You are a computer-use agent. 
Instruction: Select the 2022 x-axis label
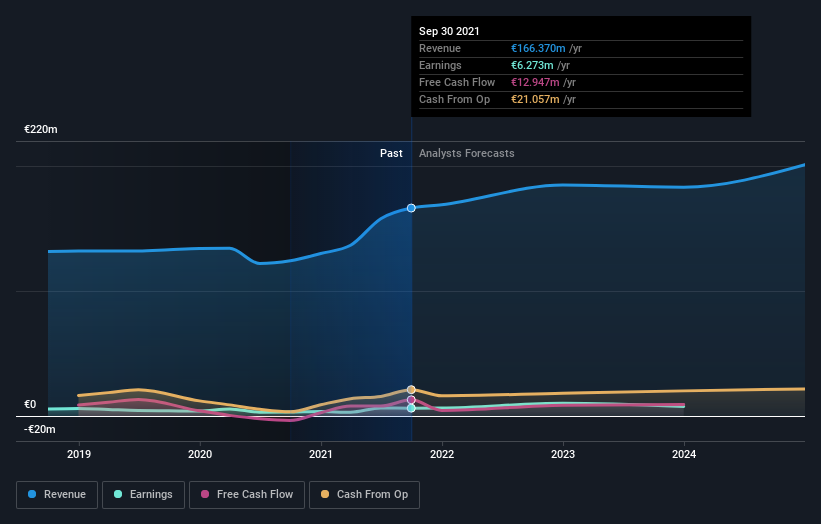tap(442, 454)
